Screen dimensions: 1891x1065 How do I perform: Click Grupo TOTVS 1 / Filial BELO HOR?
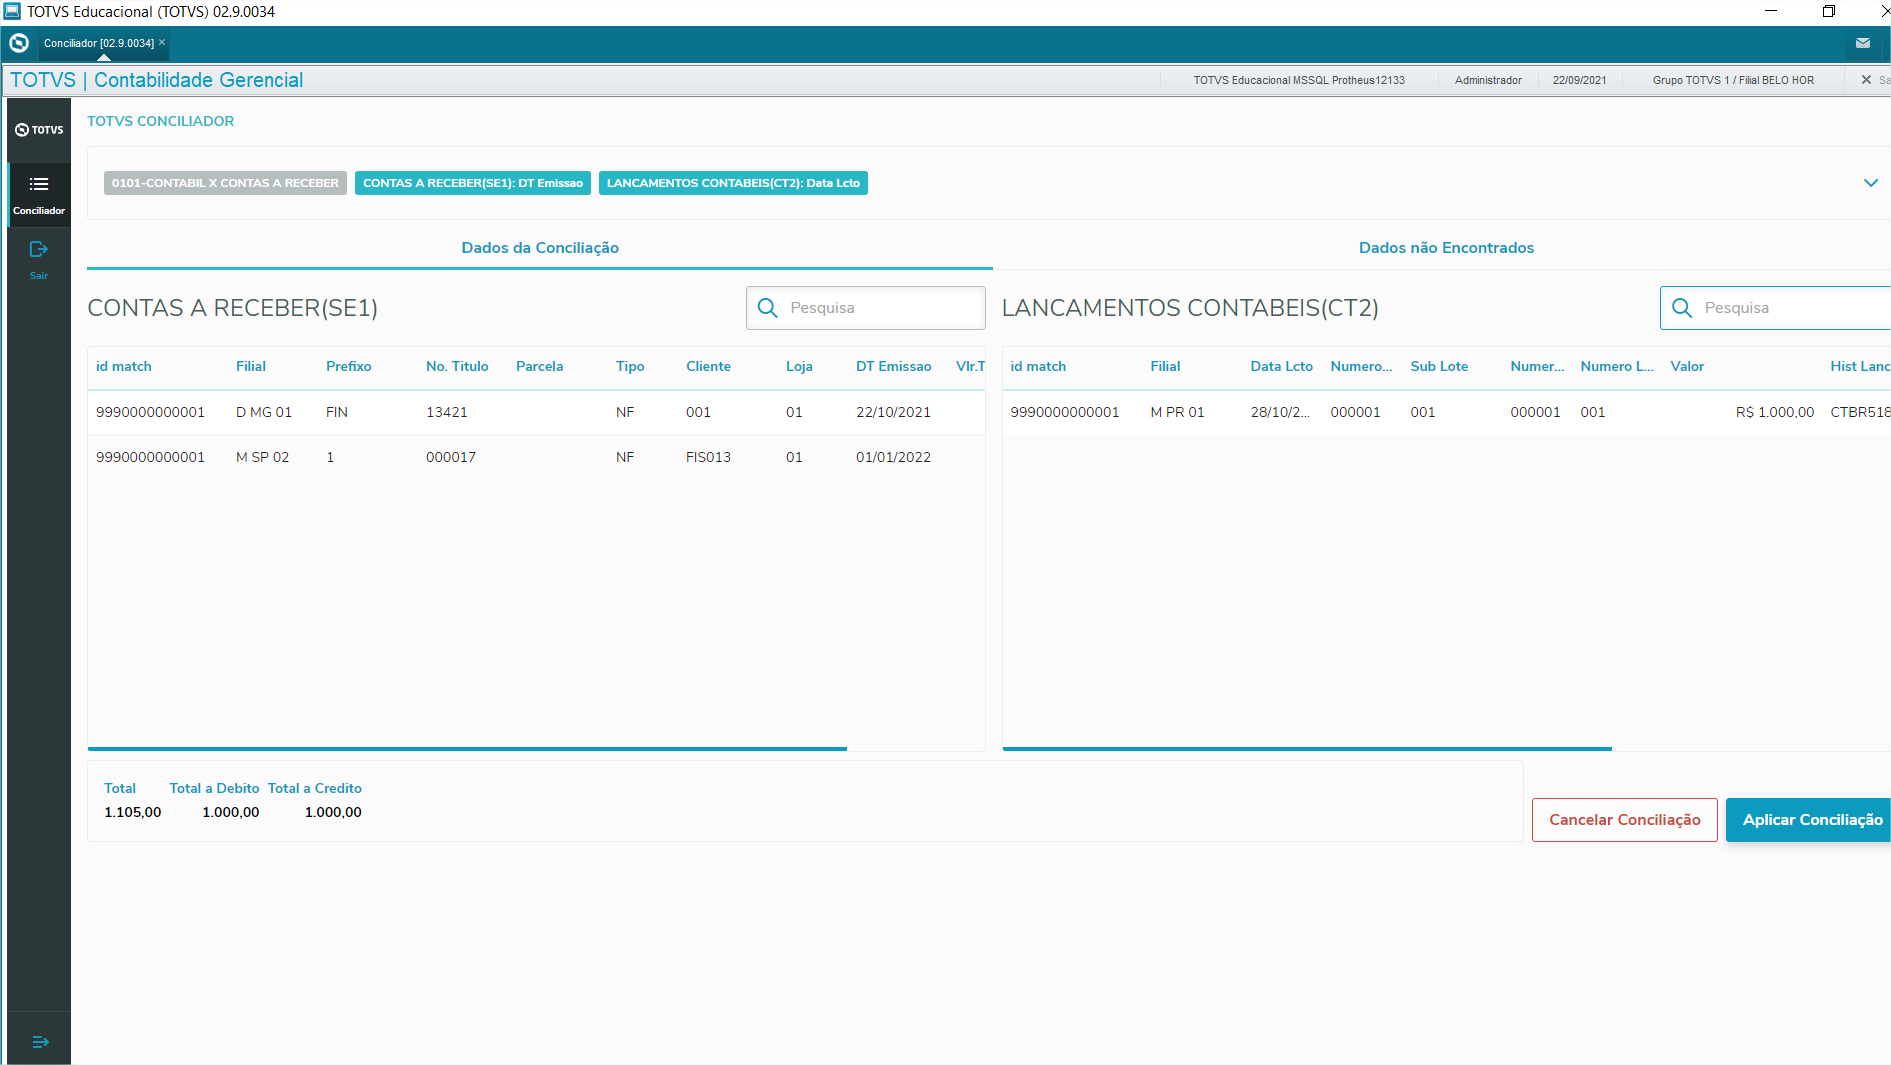click(x=1733, y=80)
